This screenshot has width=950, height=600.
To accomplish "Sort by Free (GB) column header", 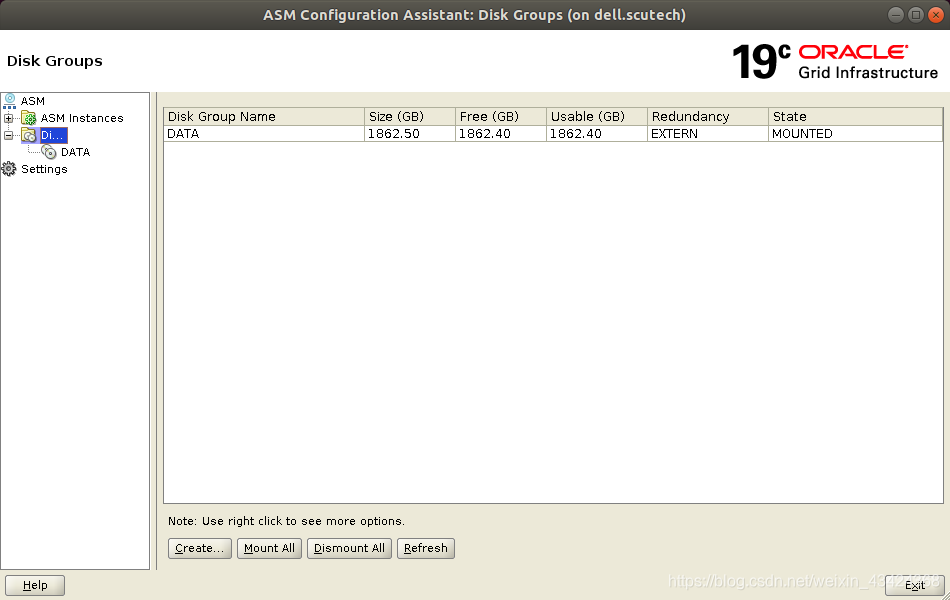I will (x=501, y=116).
